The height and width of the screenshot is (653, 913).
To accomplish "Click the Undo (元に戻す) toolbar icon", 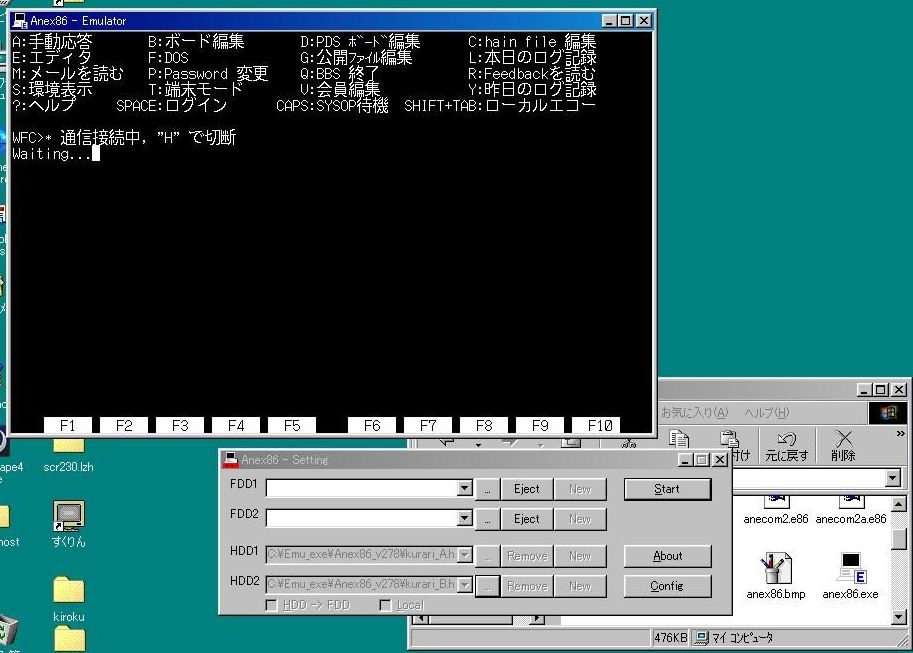I will point(787,446).
